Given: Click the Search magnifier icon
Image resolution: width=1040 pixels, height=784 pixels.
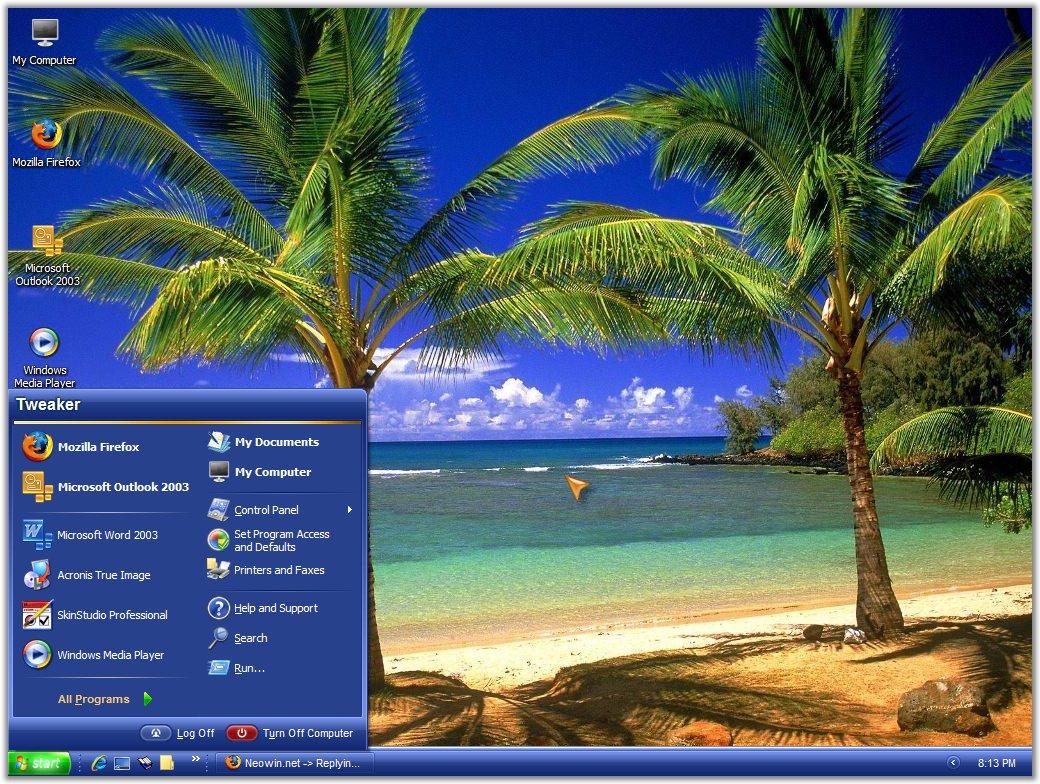Looking at the screenshot, I should (x=218, y=638).
